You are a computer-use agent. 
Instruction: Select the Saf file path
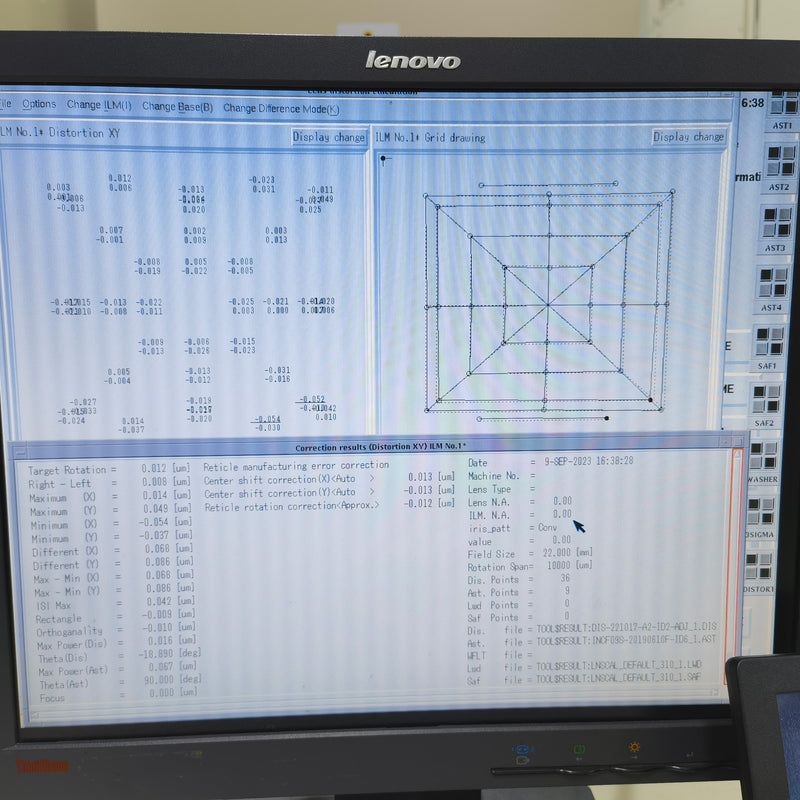(618, 678)
